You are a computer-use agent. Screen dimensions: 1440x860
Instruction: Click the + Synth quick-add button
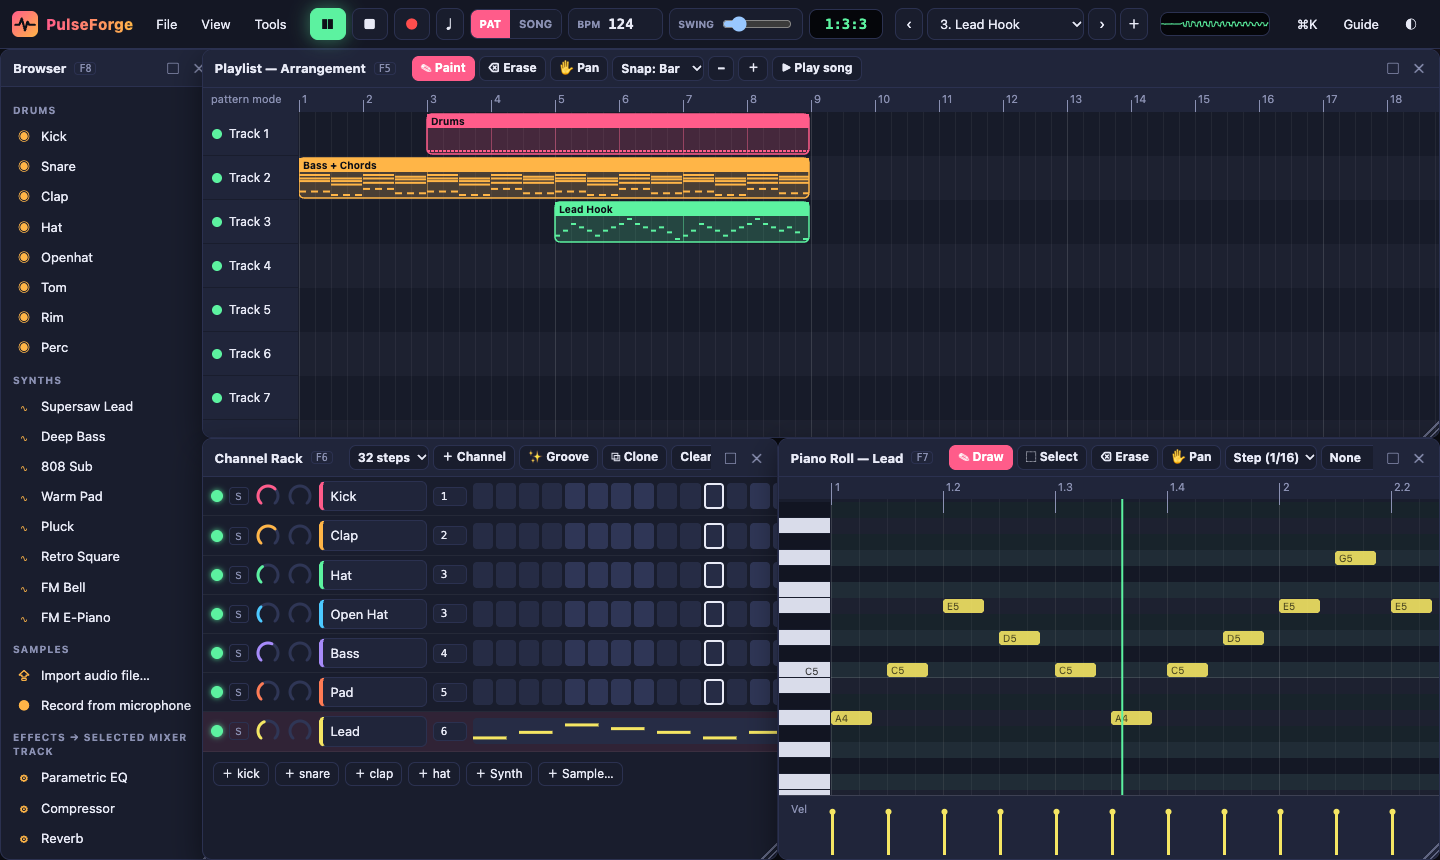coord(499,774)
